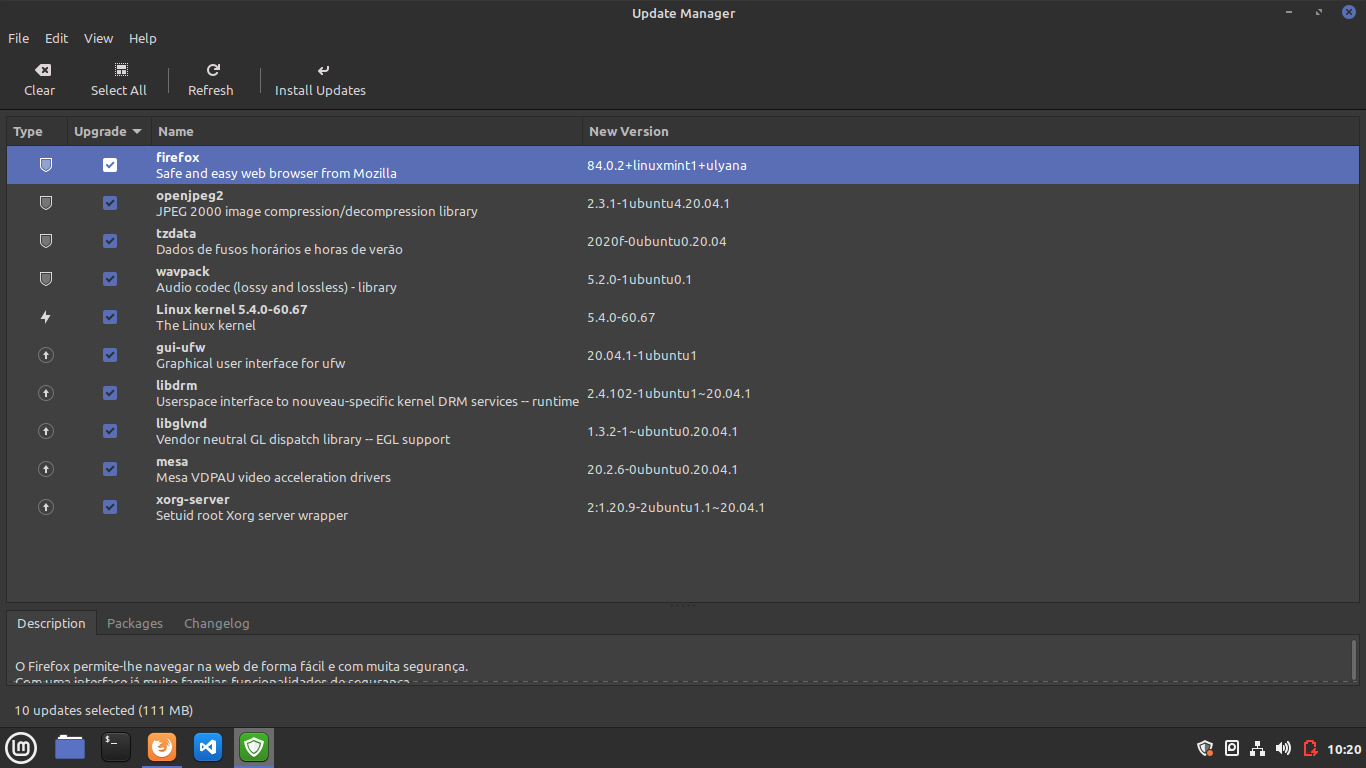Click the up-arrow type icon for xorg-server
Image resolution: width=1366 pixels, height=768 pixels.
(45, 507)
